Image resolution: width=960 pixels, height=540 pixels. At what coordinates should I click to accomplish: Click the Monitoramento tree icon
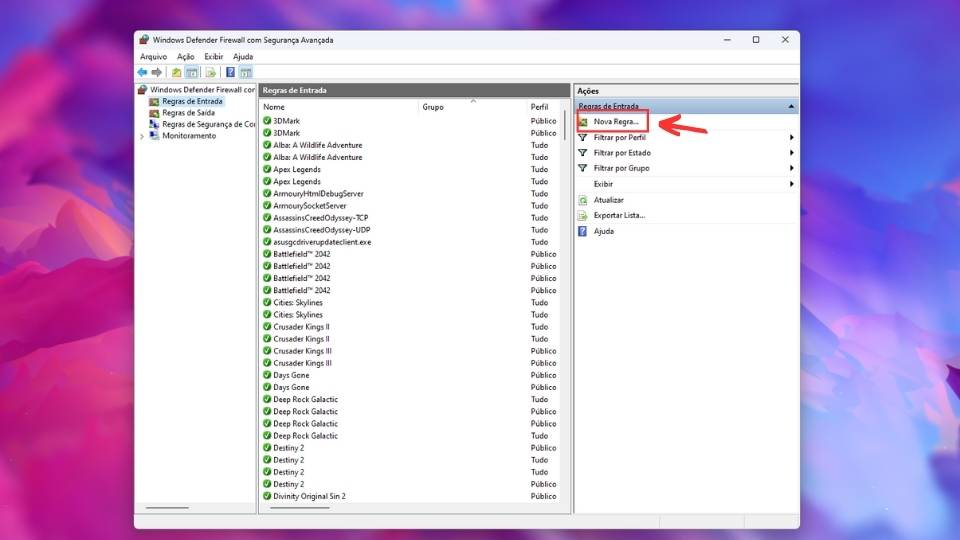pos(154,136)
